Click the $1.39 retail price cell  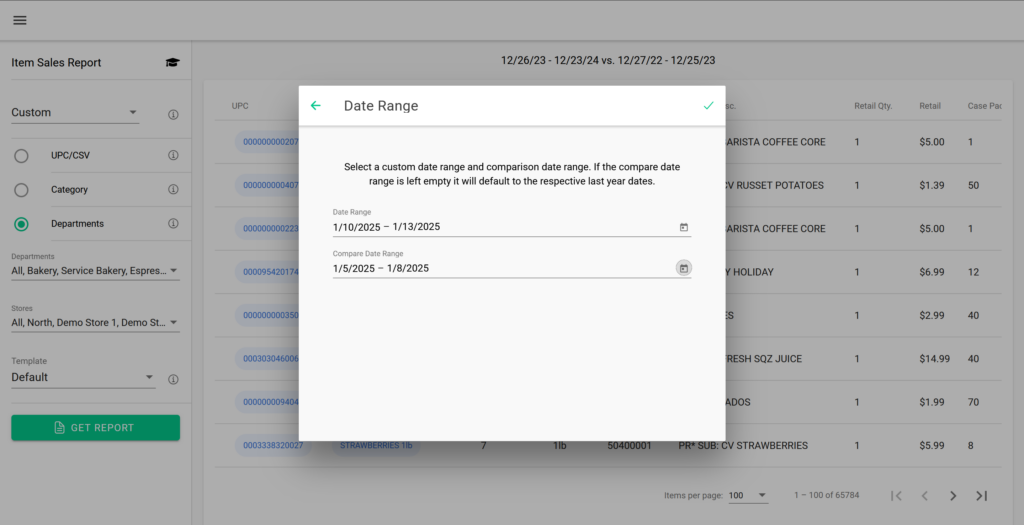coord(932,185)
